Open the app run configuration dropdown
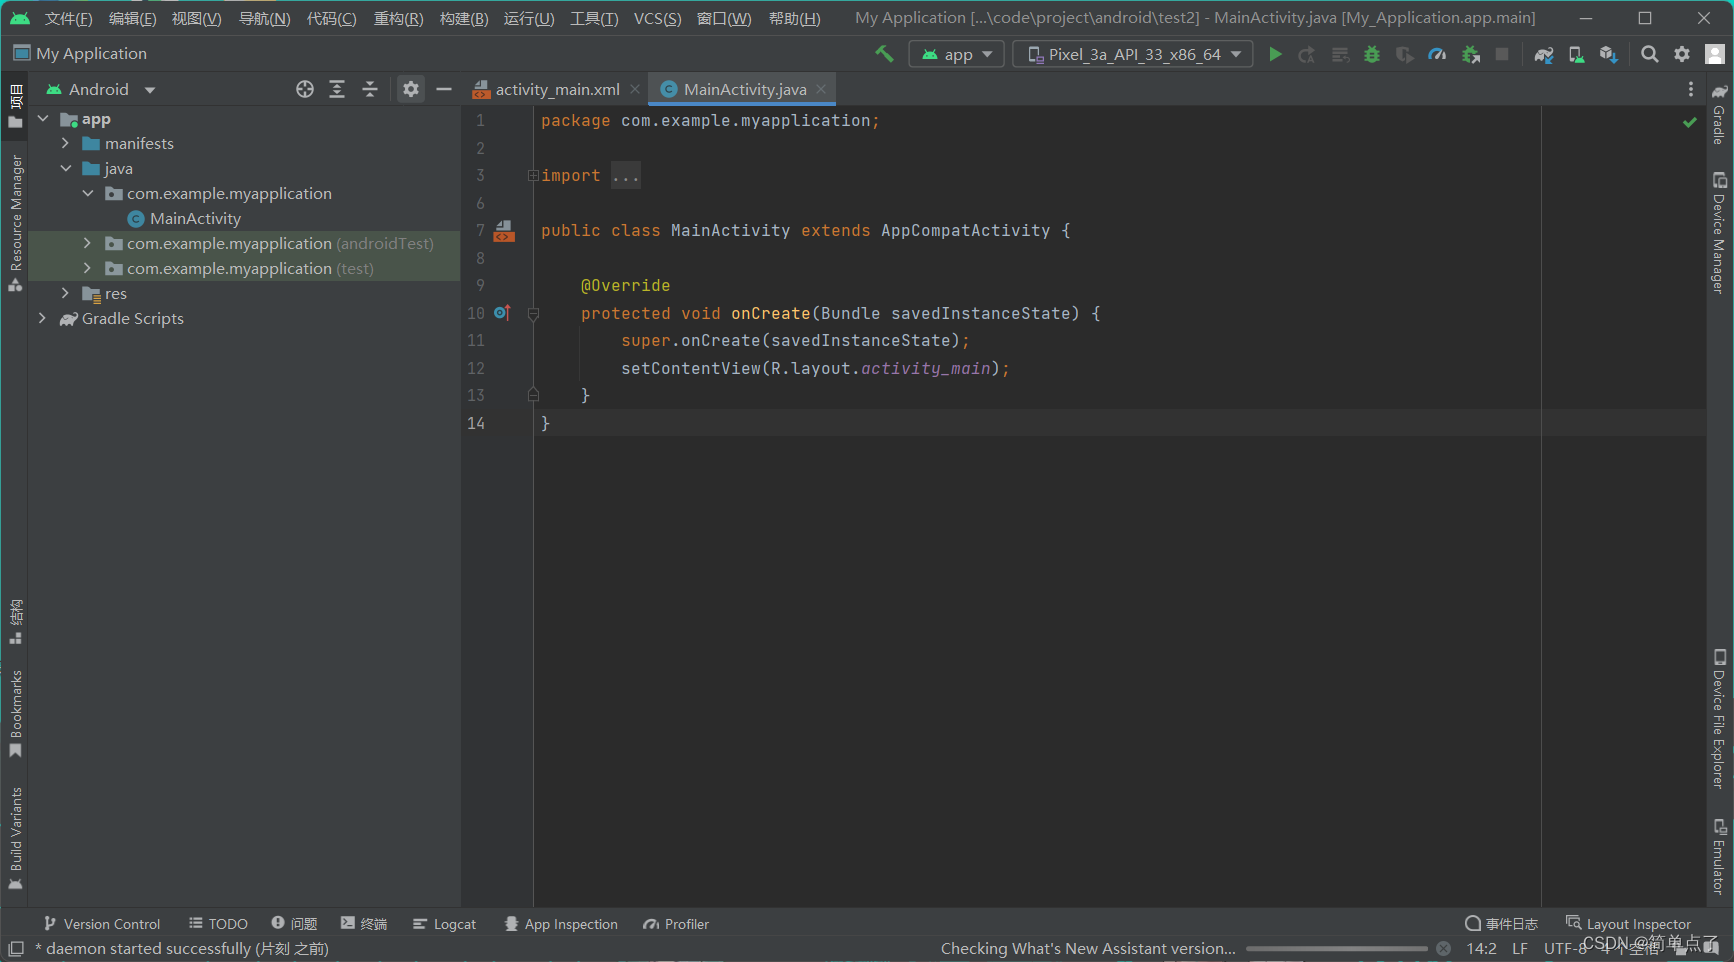1734x962 pixels. click(x=955, y=53)
